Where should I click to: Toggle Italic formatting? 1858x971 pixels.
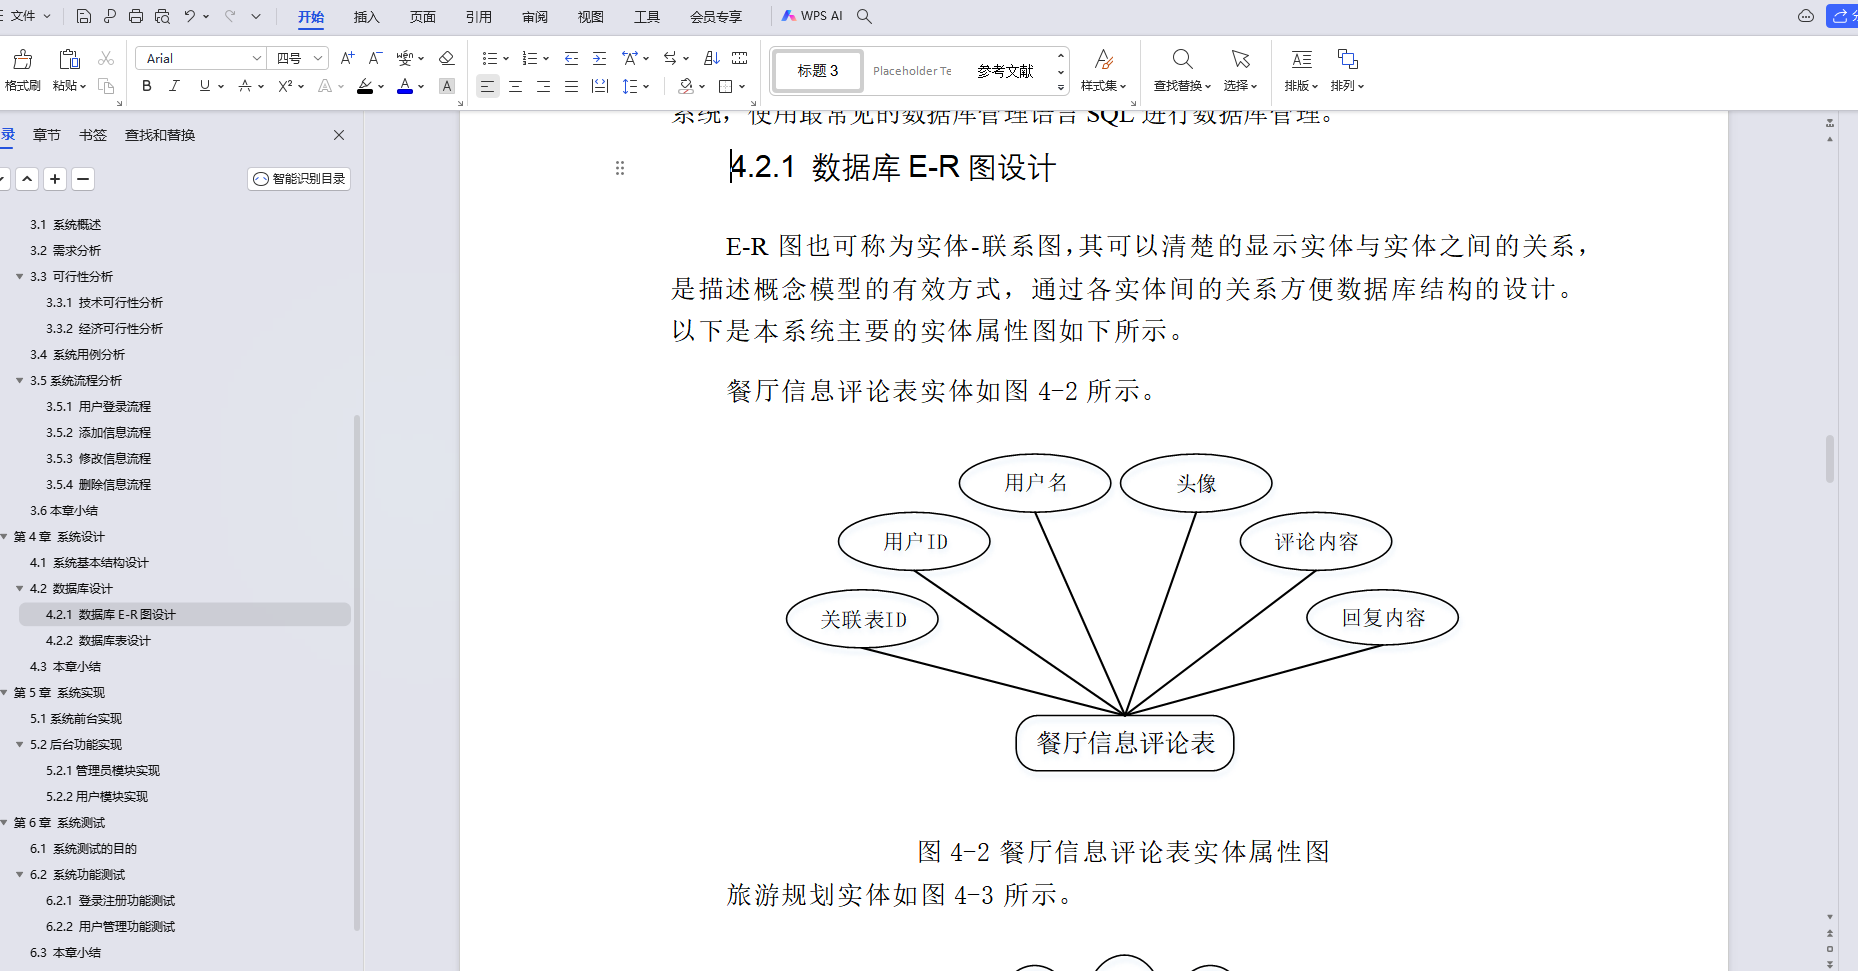175,86
